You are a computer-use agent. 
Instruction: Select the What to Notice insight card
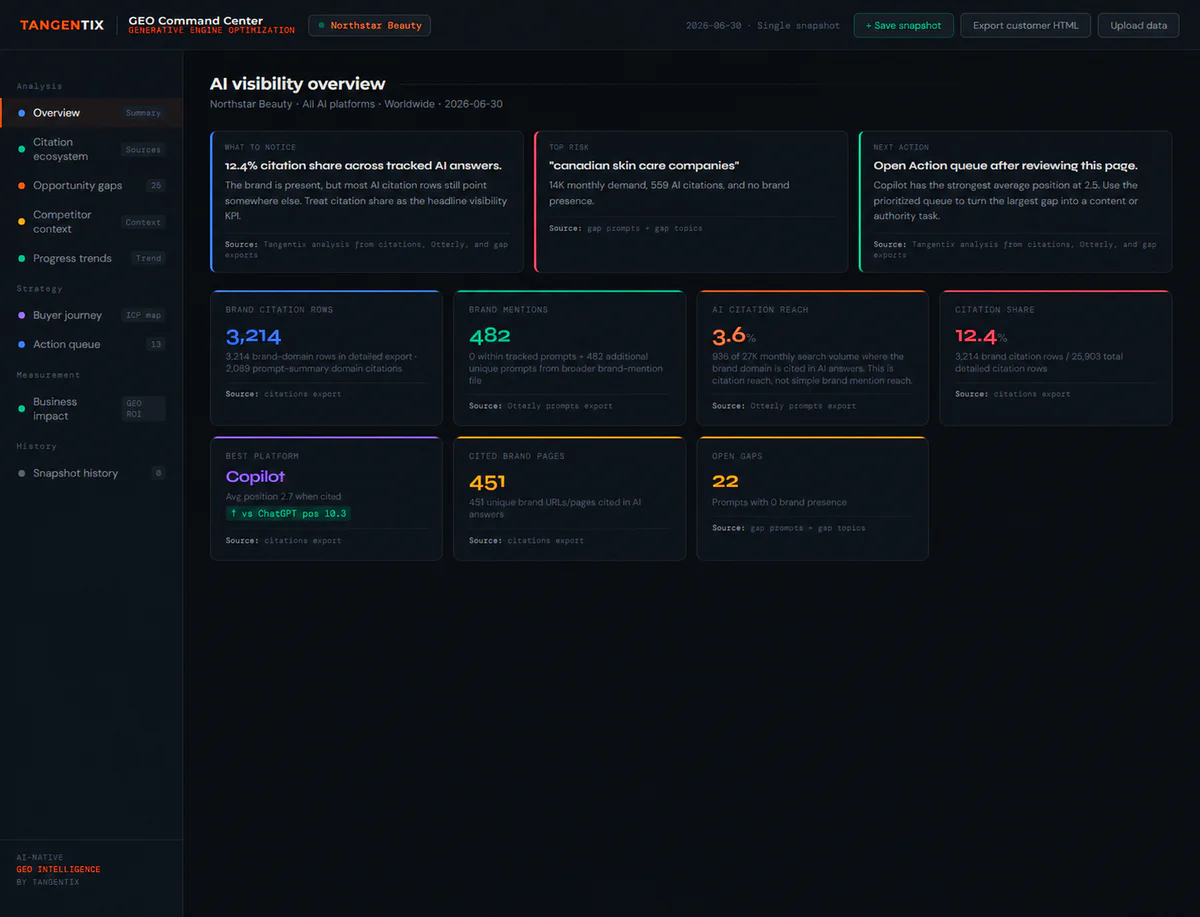coord(367,201)
